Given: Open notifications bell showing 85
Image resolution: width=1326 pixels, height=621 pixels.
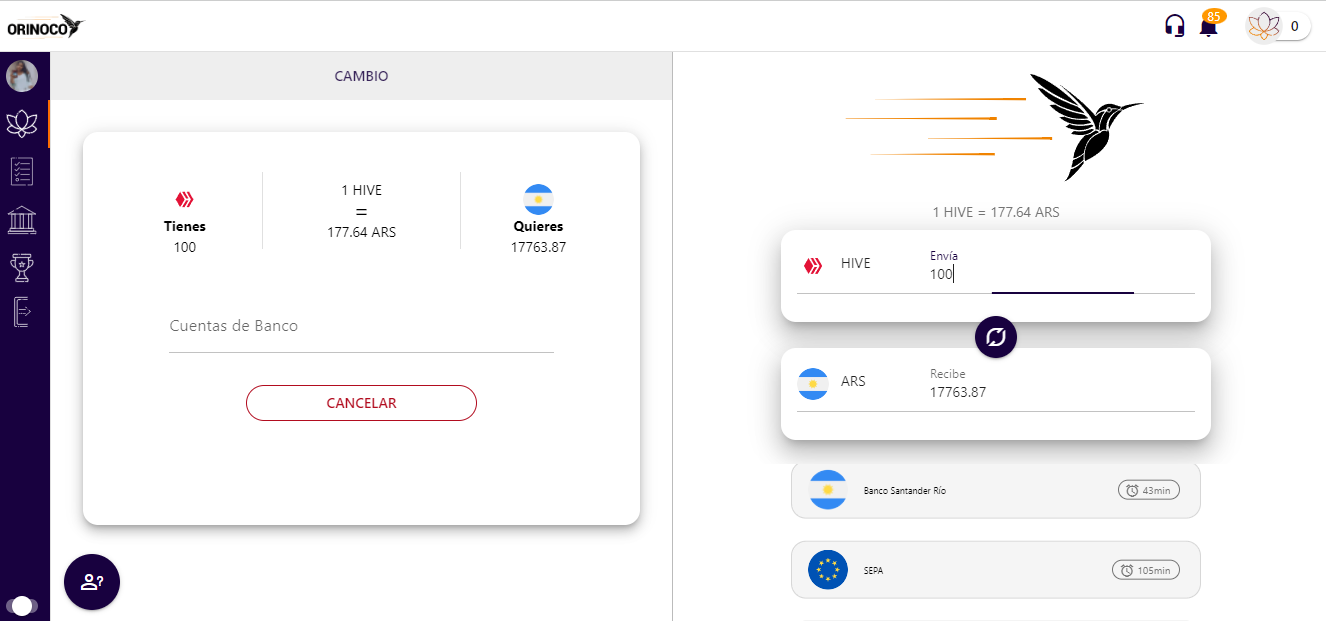Looking at the screenshot, I should click(x=1209, y=25).
